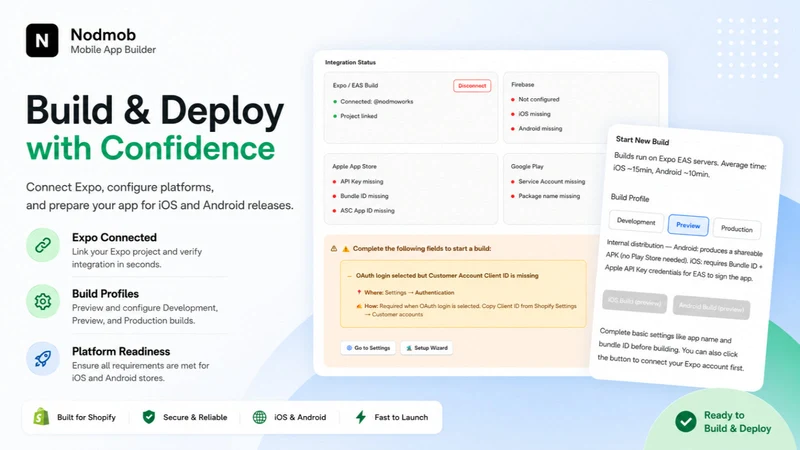
Task: Click "Bundle ID missing" entry
Action: (364, 196)
